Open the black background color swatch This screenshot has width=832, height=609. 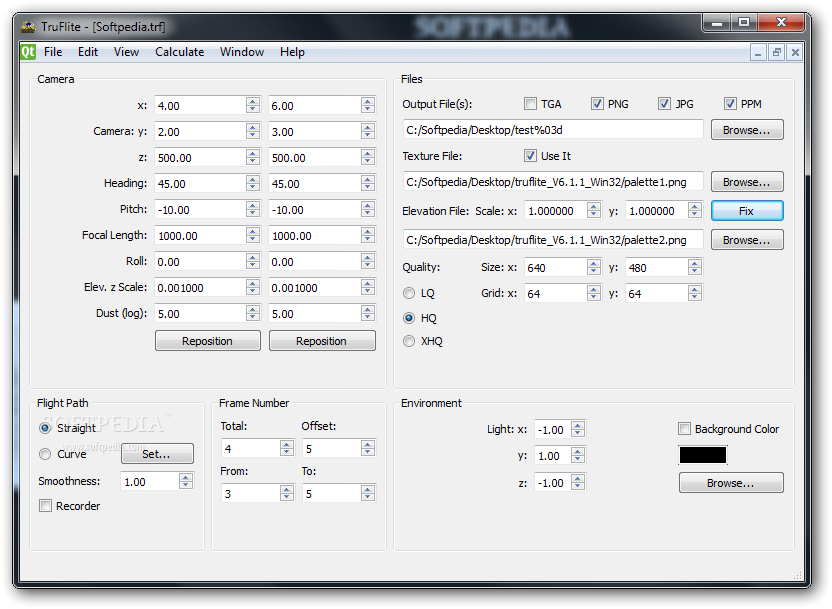coord(703,455)
